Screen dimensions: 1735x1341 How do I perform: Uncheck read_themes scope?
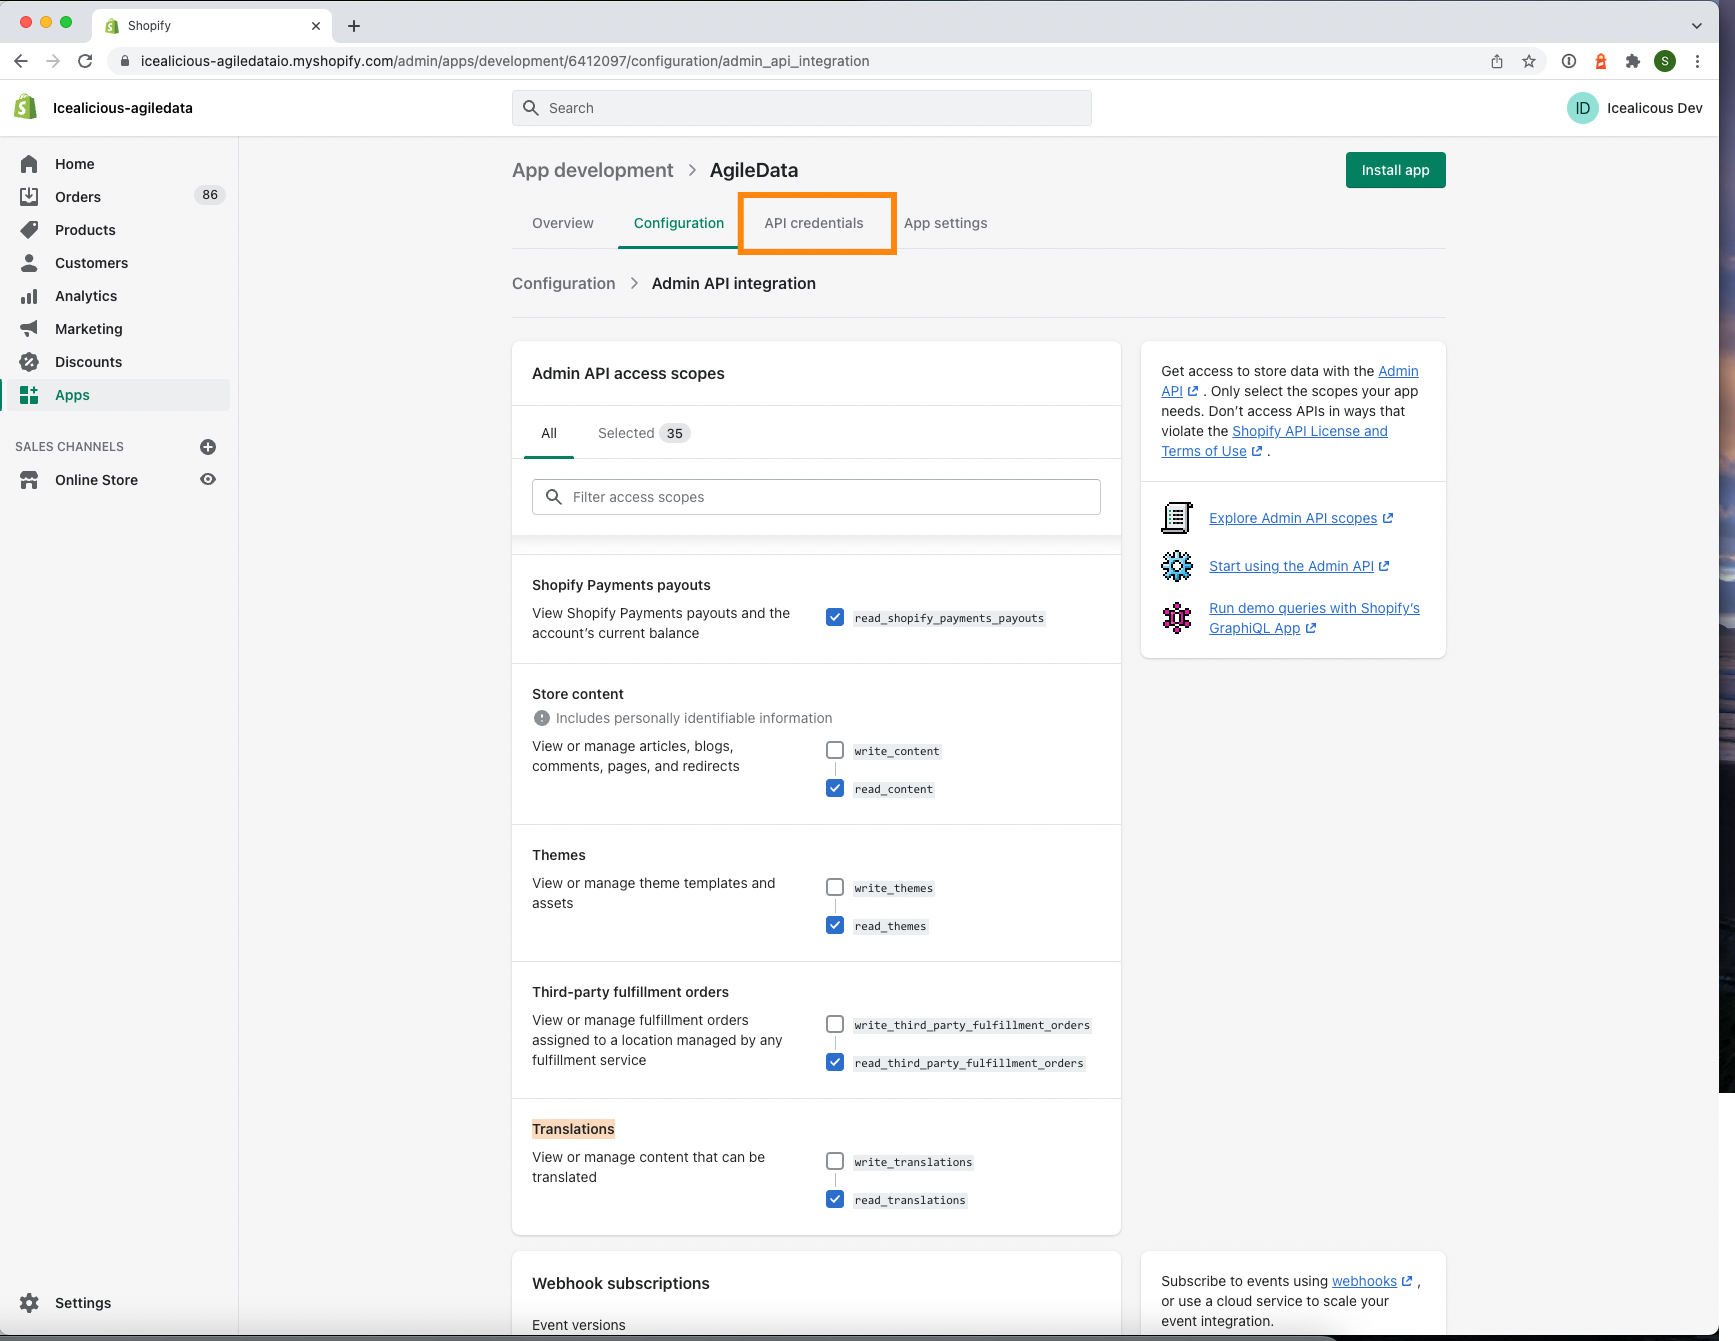[835, 925]
